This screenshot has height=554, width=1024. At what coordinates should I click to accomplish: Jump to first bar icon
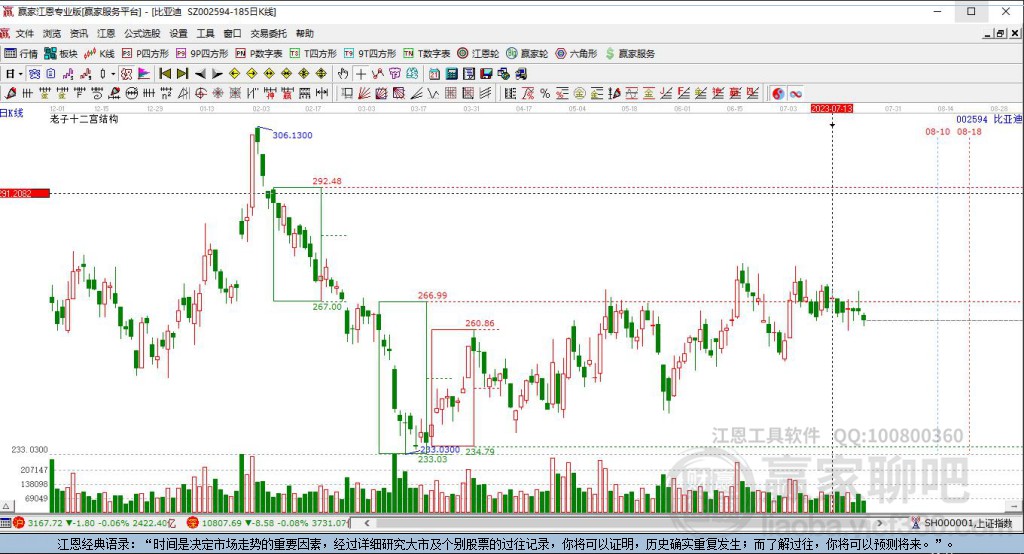(x=165, y=74)
